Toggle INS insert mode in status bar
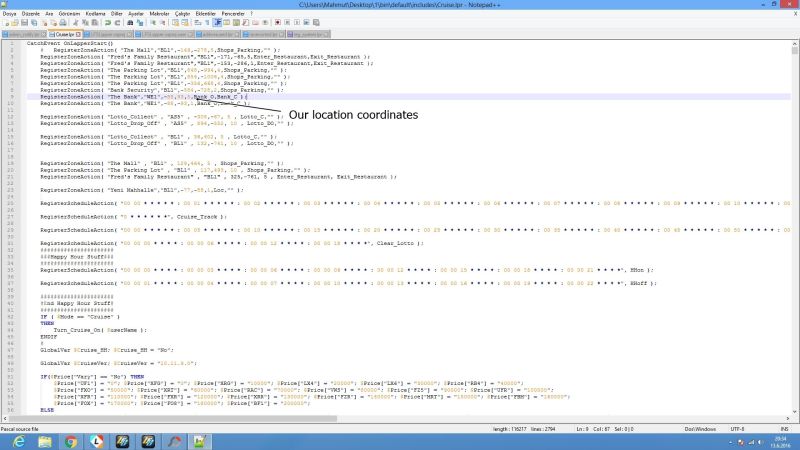 coord(785,429)
